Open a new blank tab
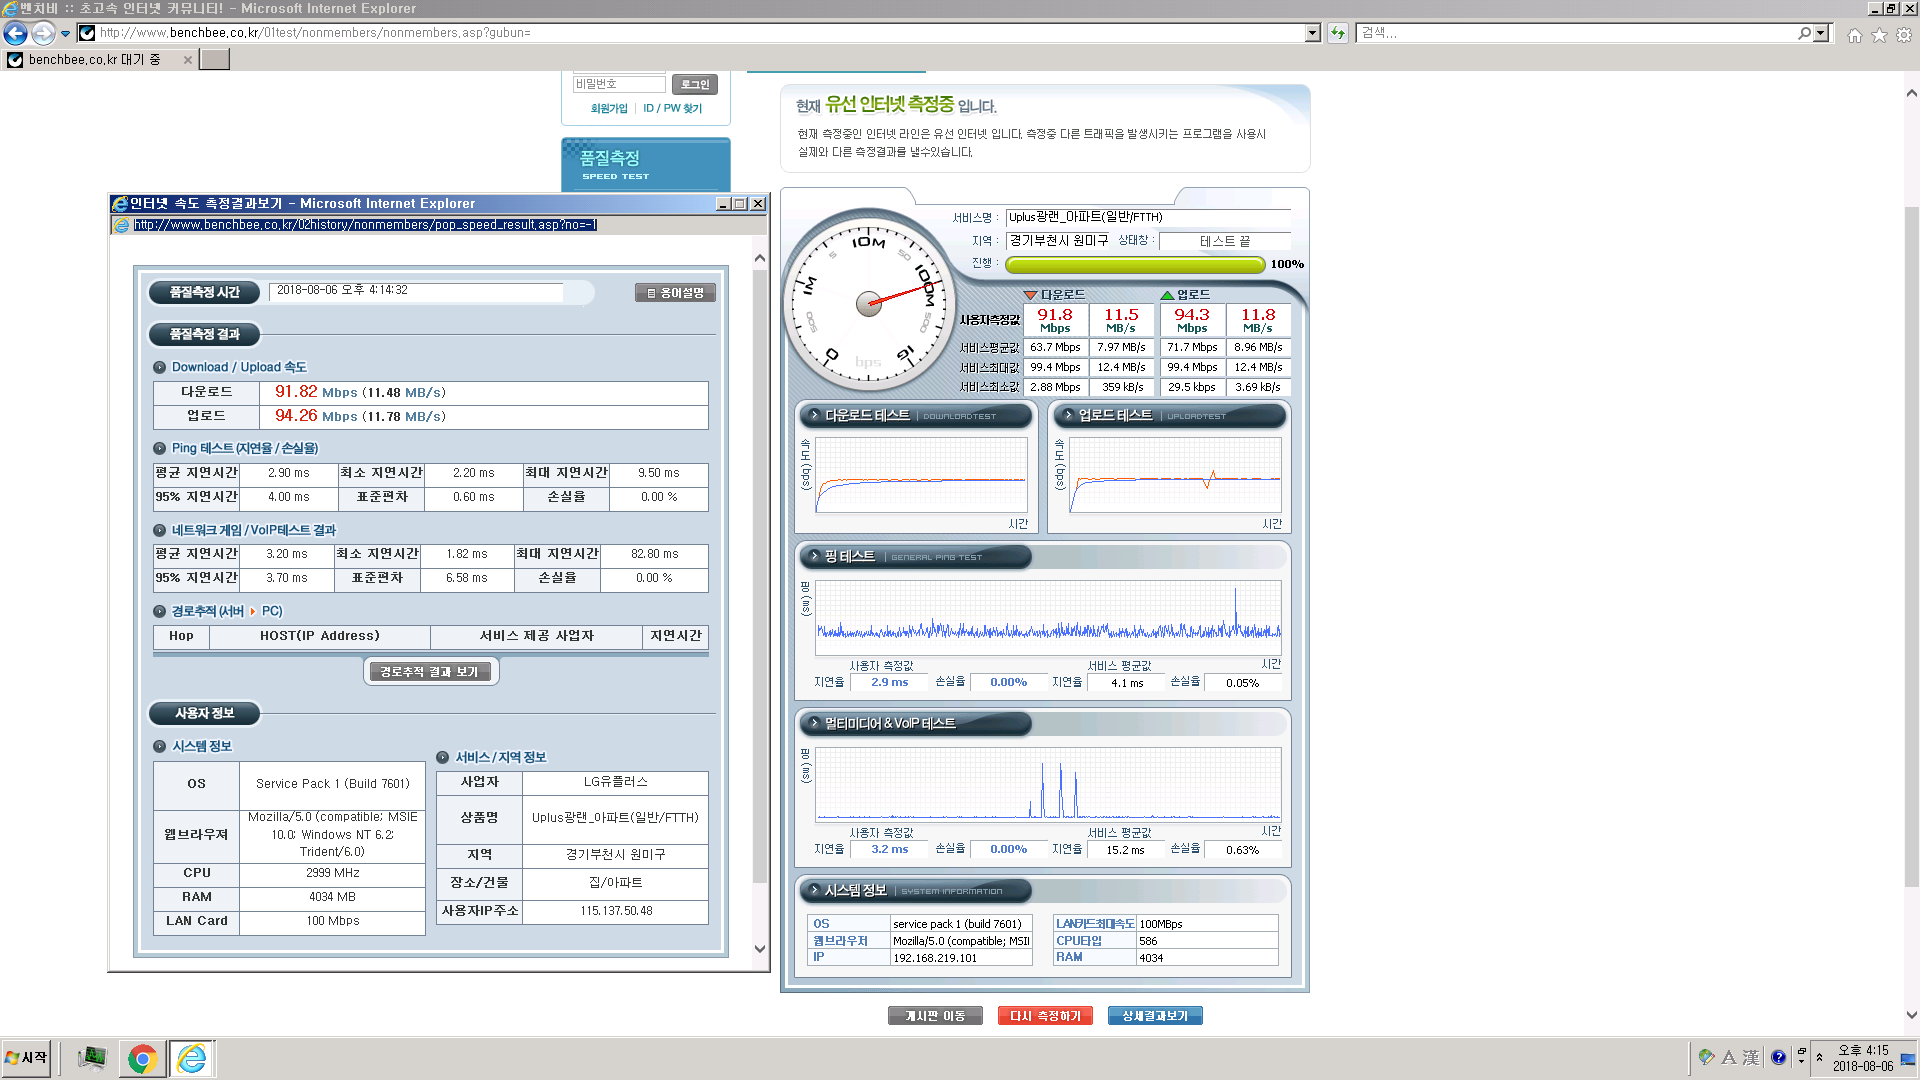The height and width of the screenshot is (1080, 1920). coord(214,60)
